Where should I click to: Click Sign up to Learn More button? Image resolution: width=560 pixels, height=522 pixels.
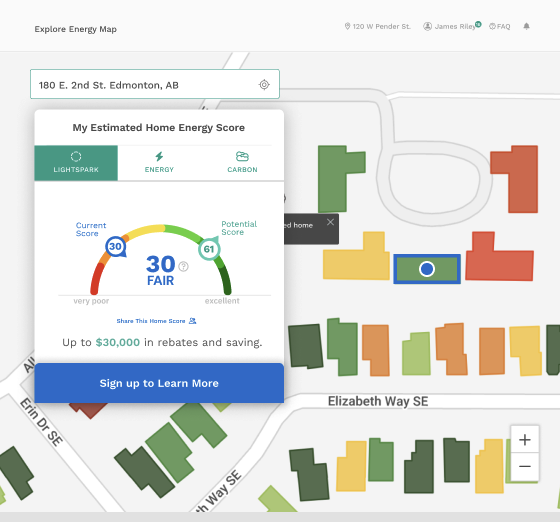pyautogui.click(x=159, y=383)
